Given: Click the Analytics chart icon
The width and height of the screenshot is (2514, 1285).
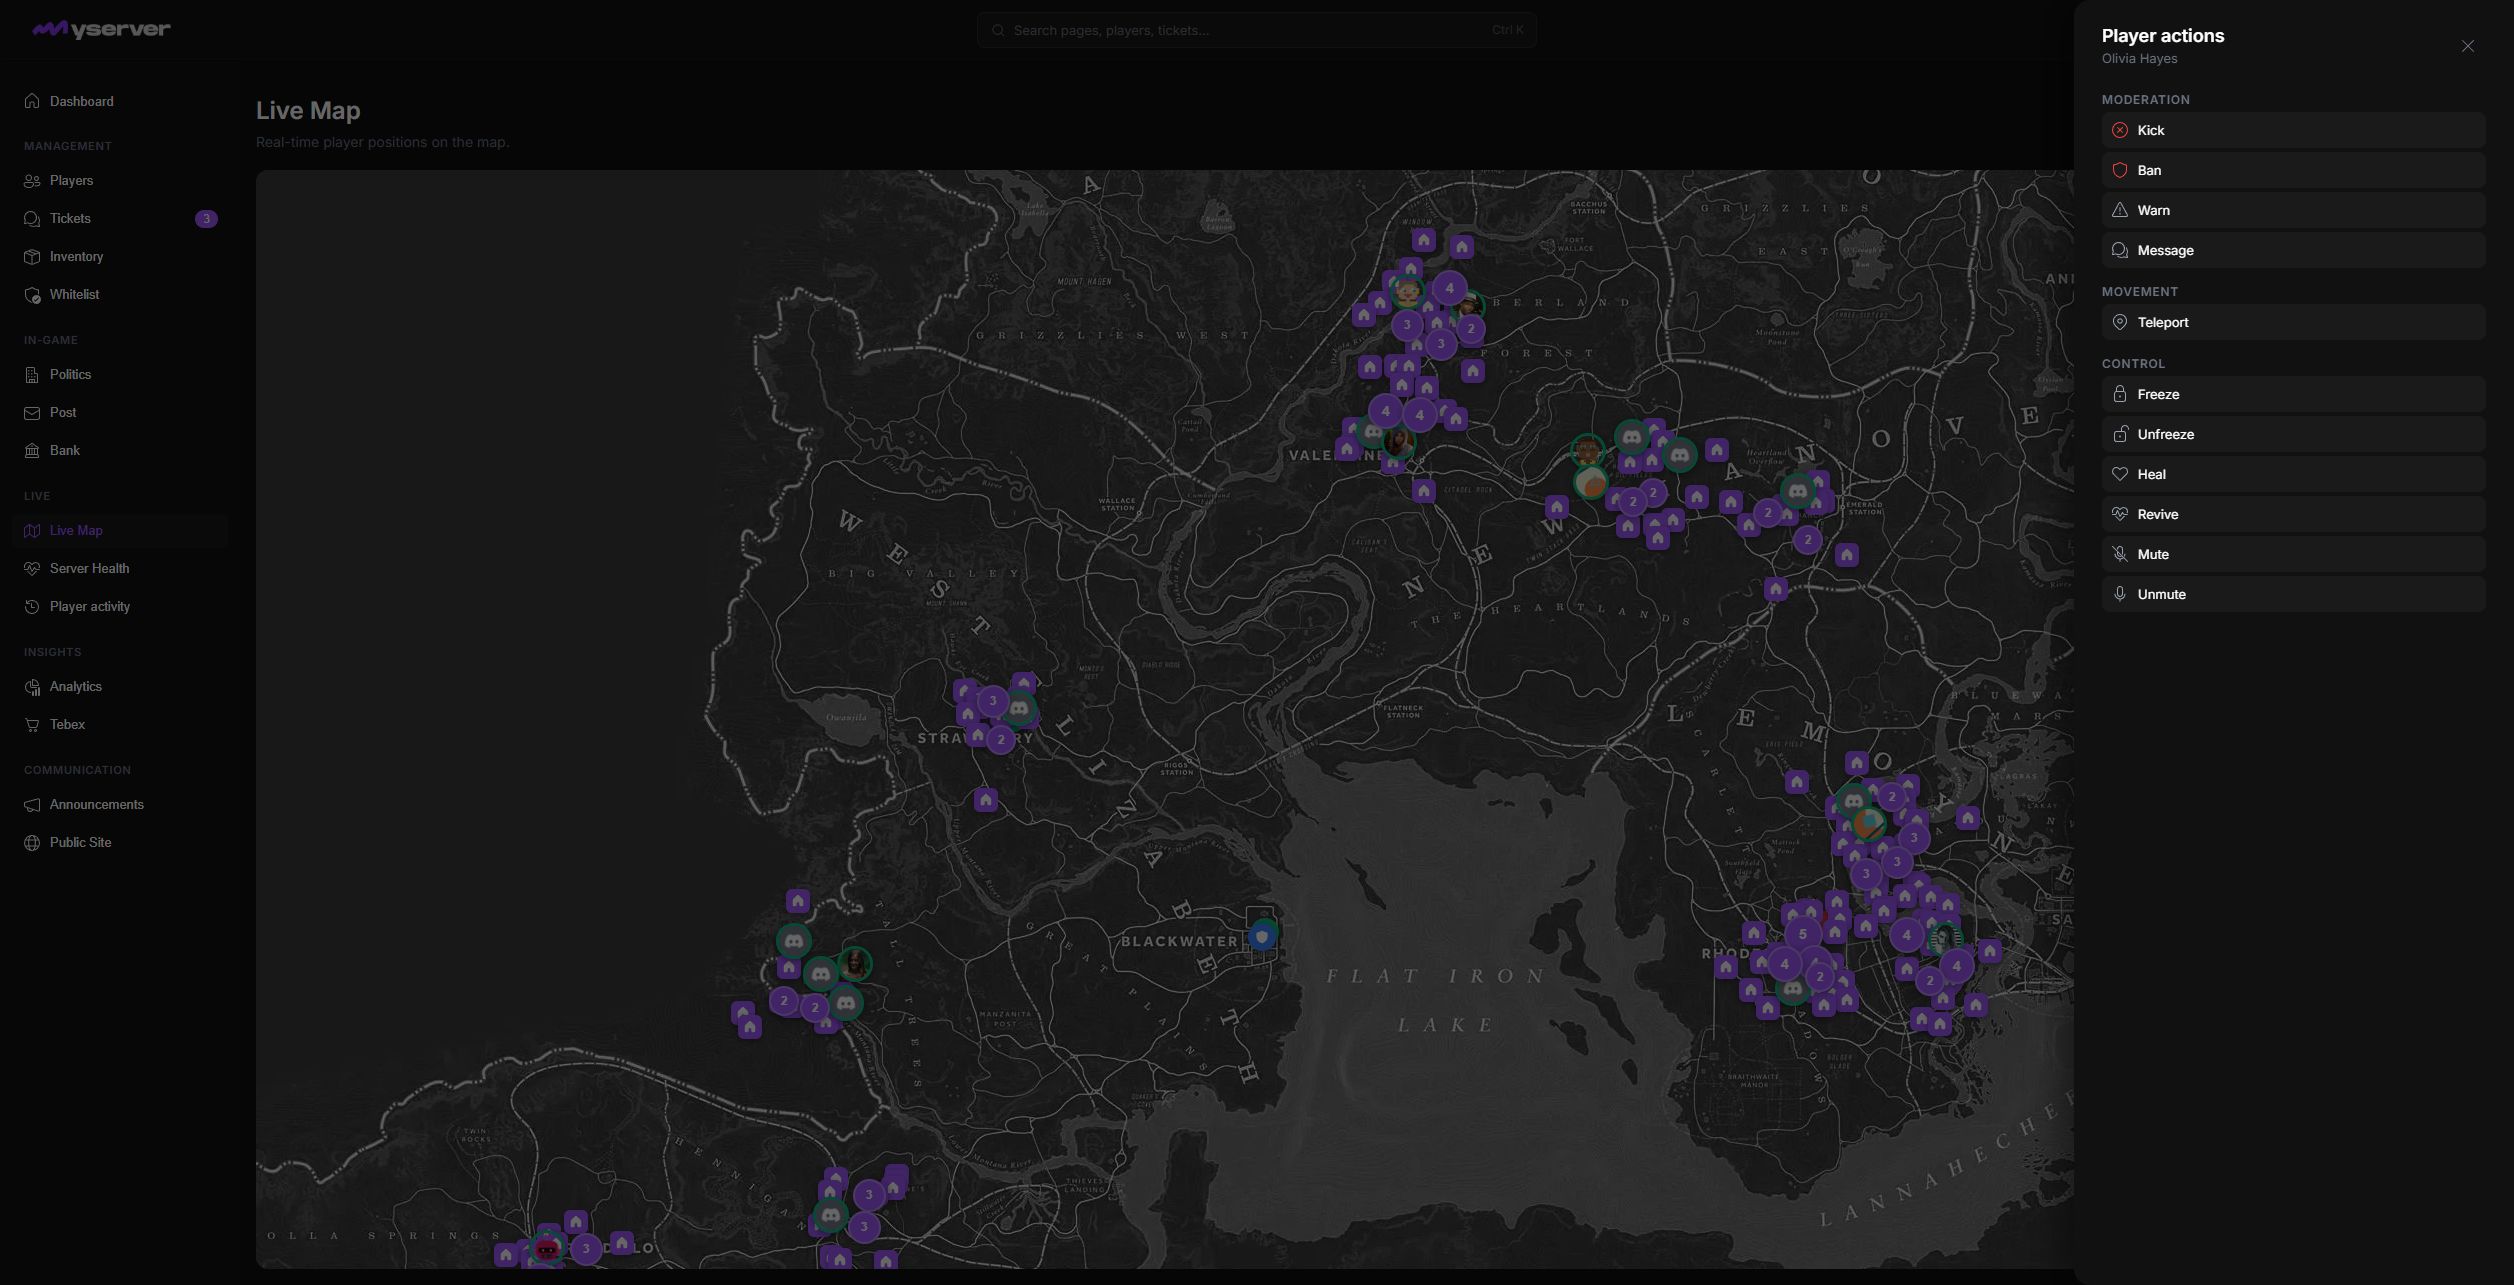Looking at the screenshot, I should click(x=32, y=687).
